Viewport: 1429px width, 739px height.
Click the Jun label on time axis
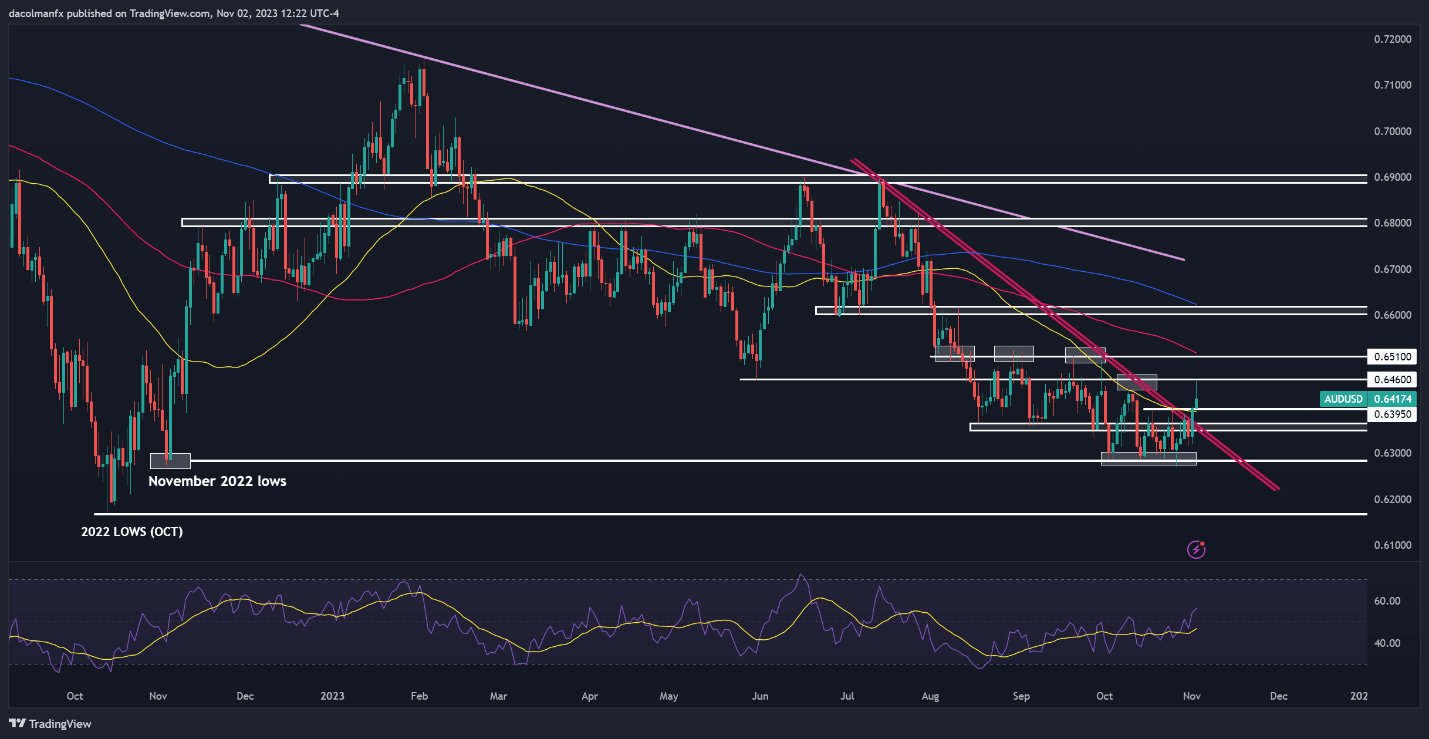pyautogui.click(x=761, y=694)
